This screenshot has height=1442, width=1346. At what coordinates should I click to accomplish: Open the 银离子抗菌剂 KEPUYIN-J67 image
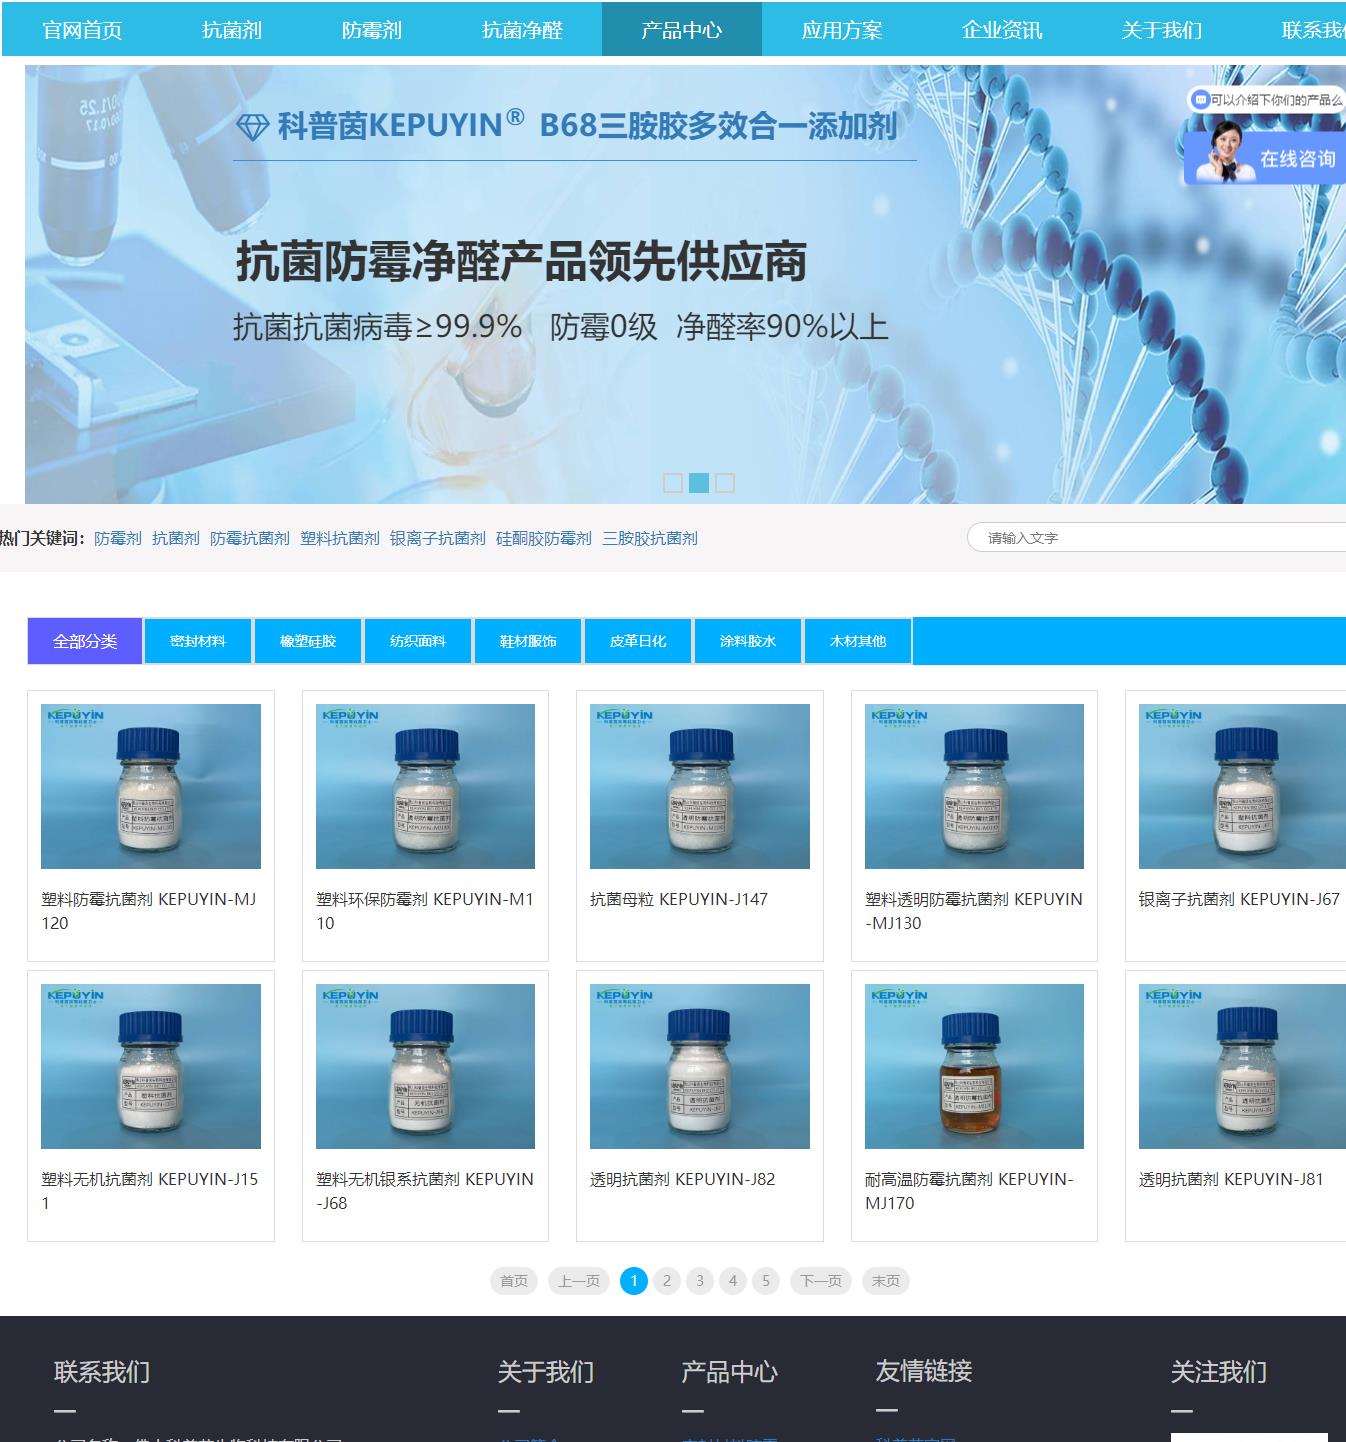click(1242, 786)
